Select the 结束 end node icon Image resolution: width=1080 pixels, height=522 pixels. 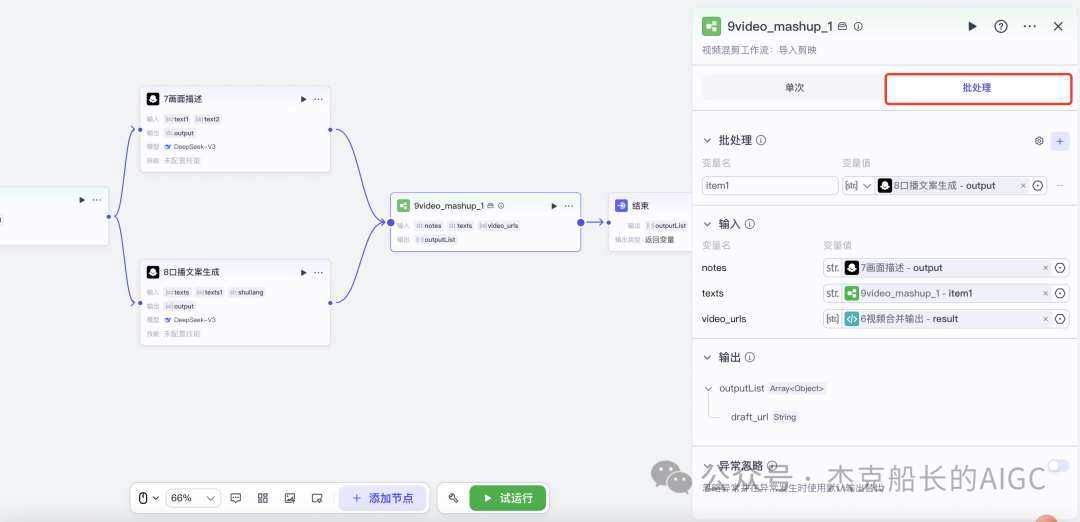coord(621,205)
